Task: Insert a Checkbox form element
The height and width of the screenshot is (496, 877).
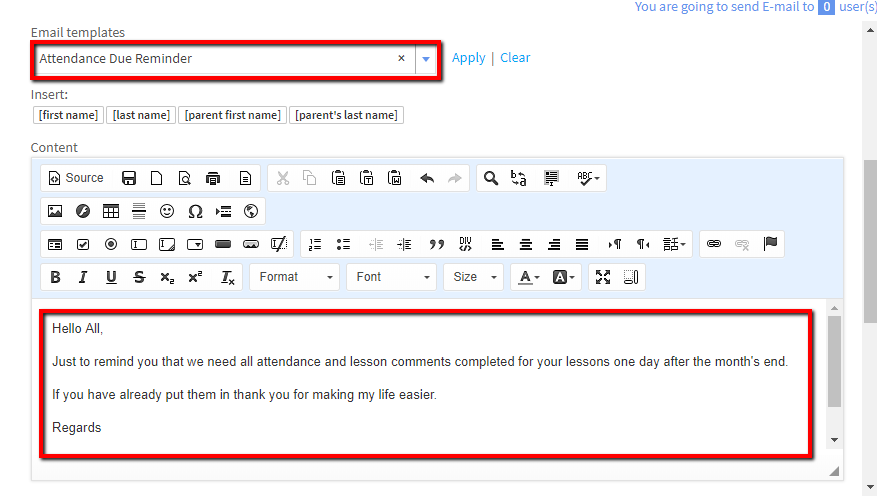Action: click(83, 244)
